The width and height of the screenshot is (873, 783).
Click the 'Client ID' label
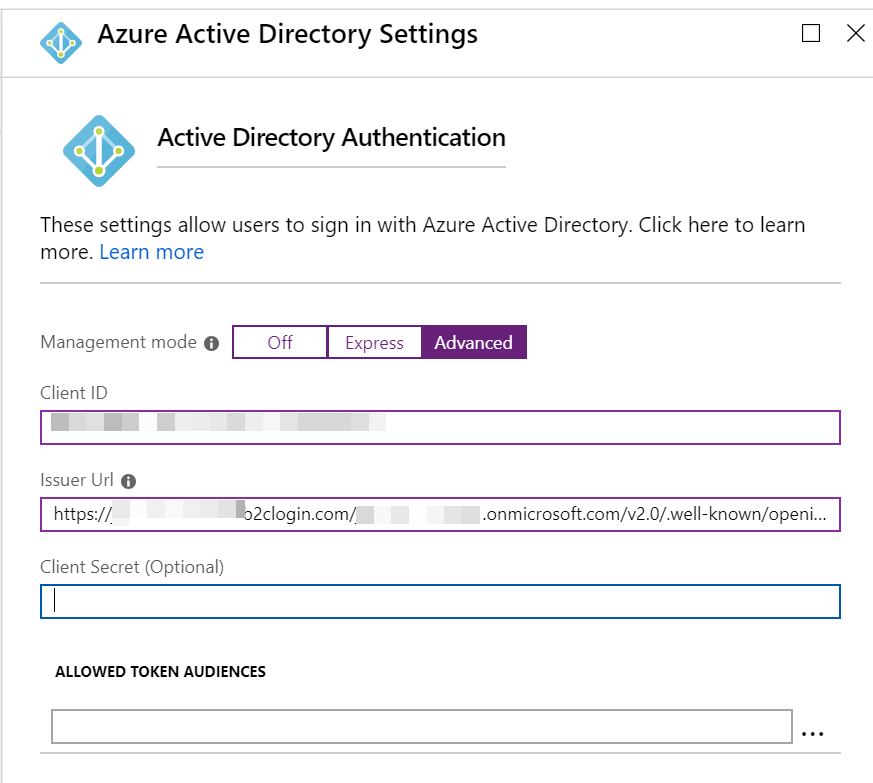pyautogui.click(x=73, y=393)
